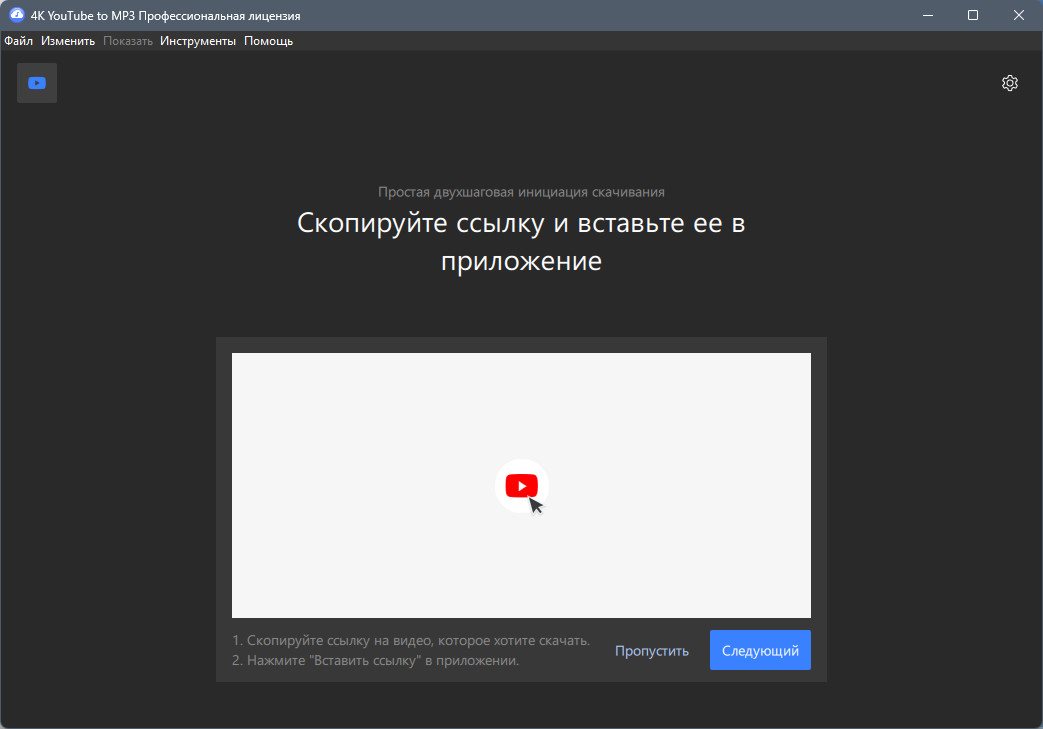Maximize the application window

(972, 15)
